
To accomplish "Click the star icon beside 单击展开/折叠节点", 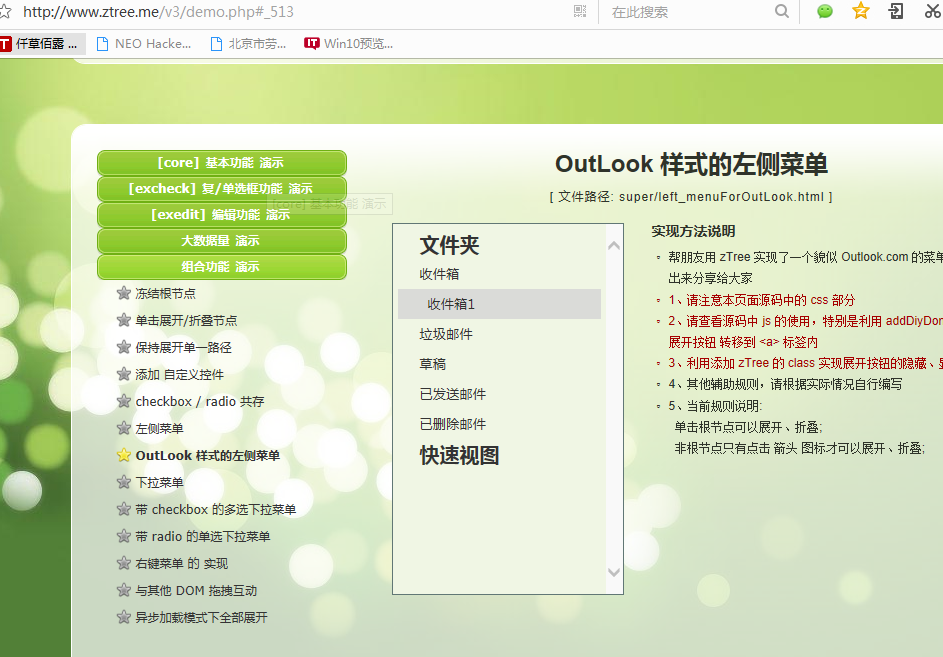I will pos(124,320).
